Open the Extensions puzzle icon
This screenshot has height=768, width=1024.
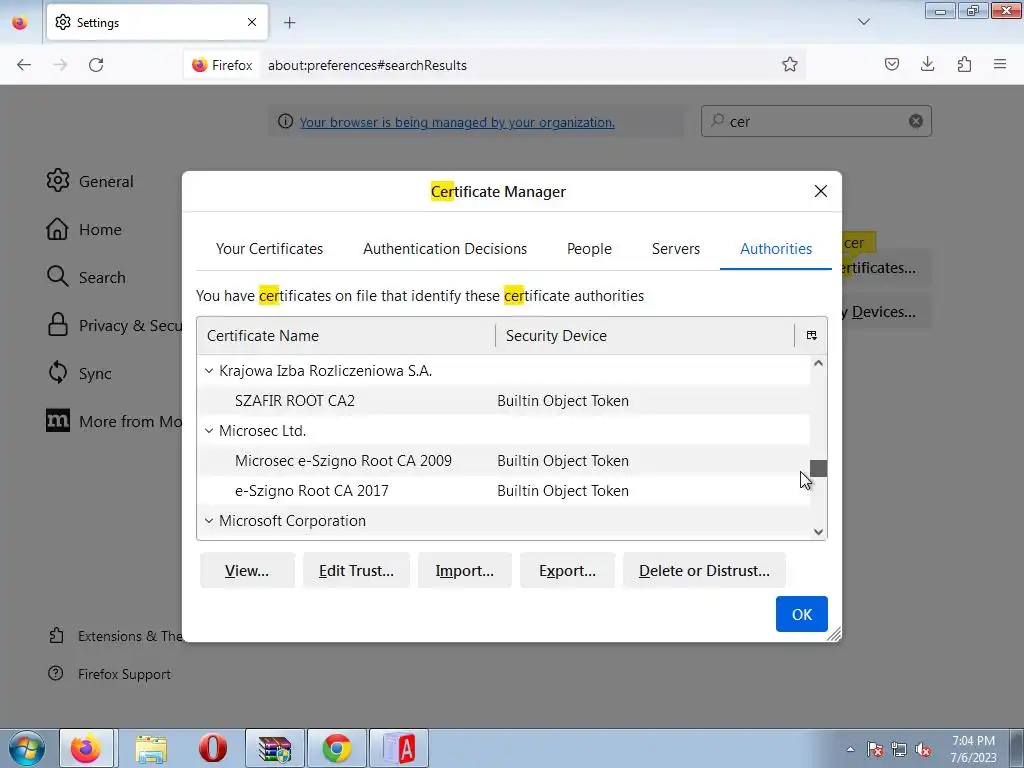point(964,64)
